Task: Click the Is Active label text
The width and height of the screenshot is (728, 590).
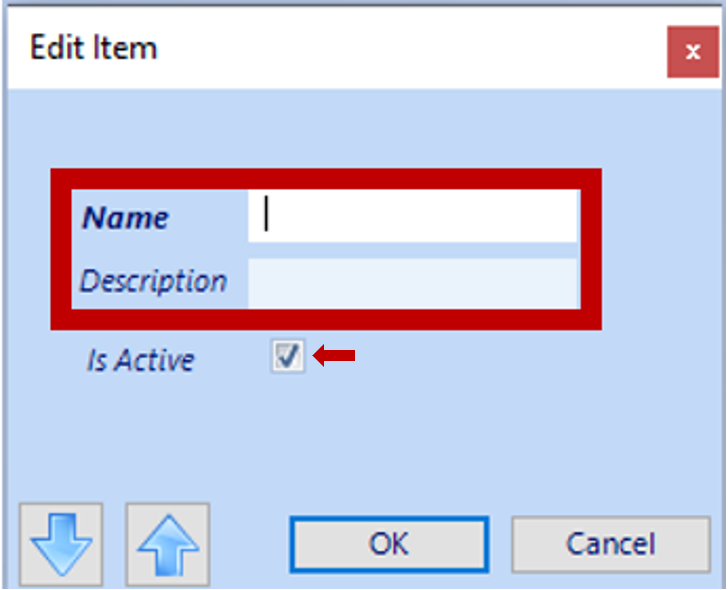Action: [x=141, y=360]
